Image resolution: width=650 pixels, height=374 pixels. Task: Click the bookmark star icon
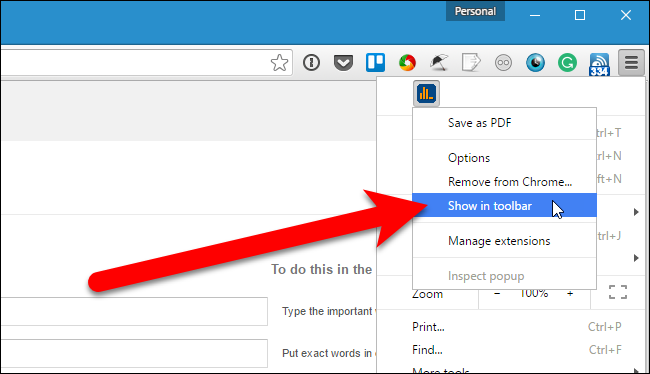click(279, 63)
